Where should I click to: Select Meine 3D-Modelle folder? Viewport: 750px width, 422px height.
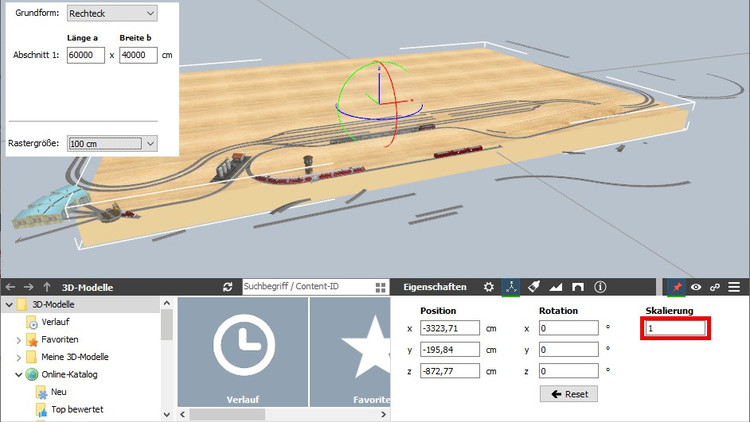pyautogui.click(x=75, y=357)
